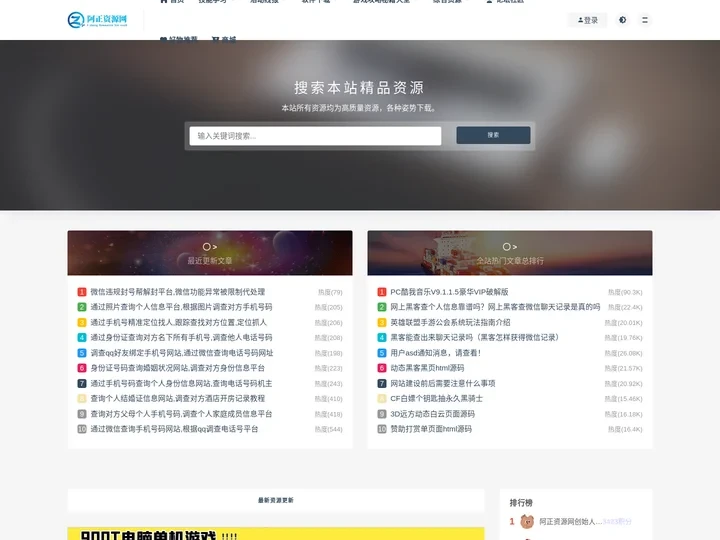Open article 调查qq好友绑定手机号网站

coord(182,353)
